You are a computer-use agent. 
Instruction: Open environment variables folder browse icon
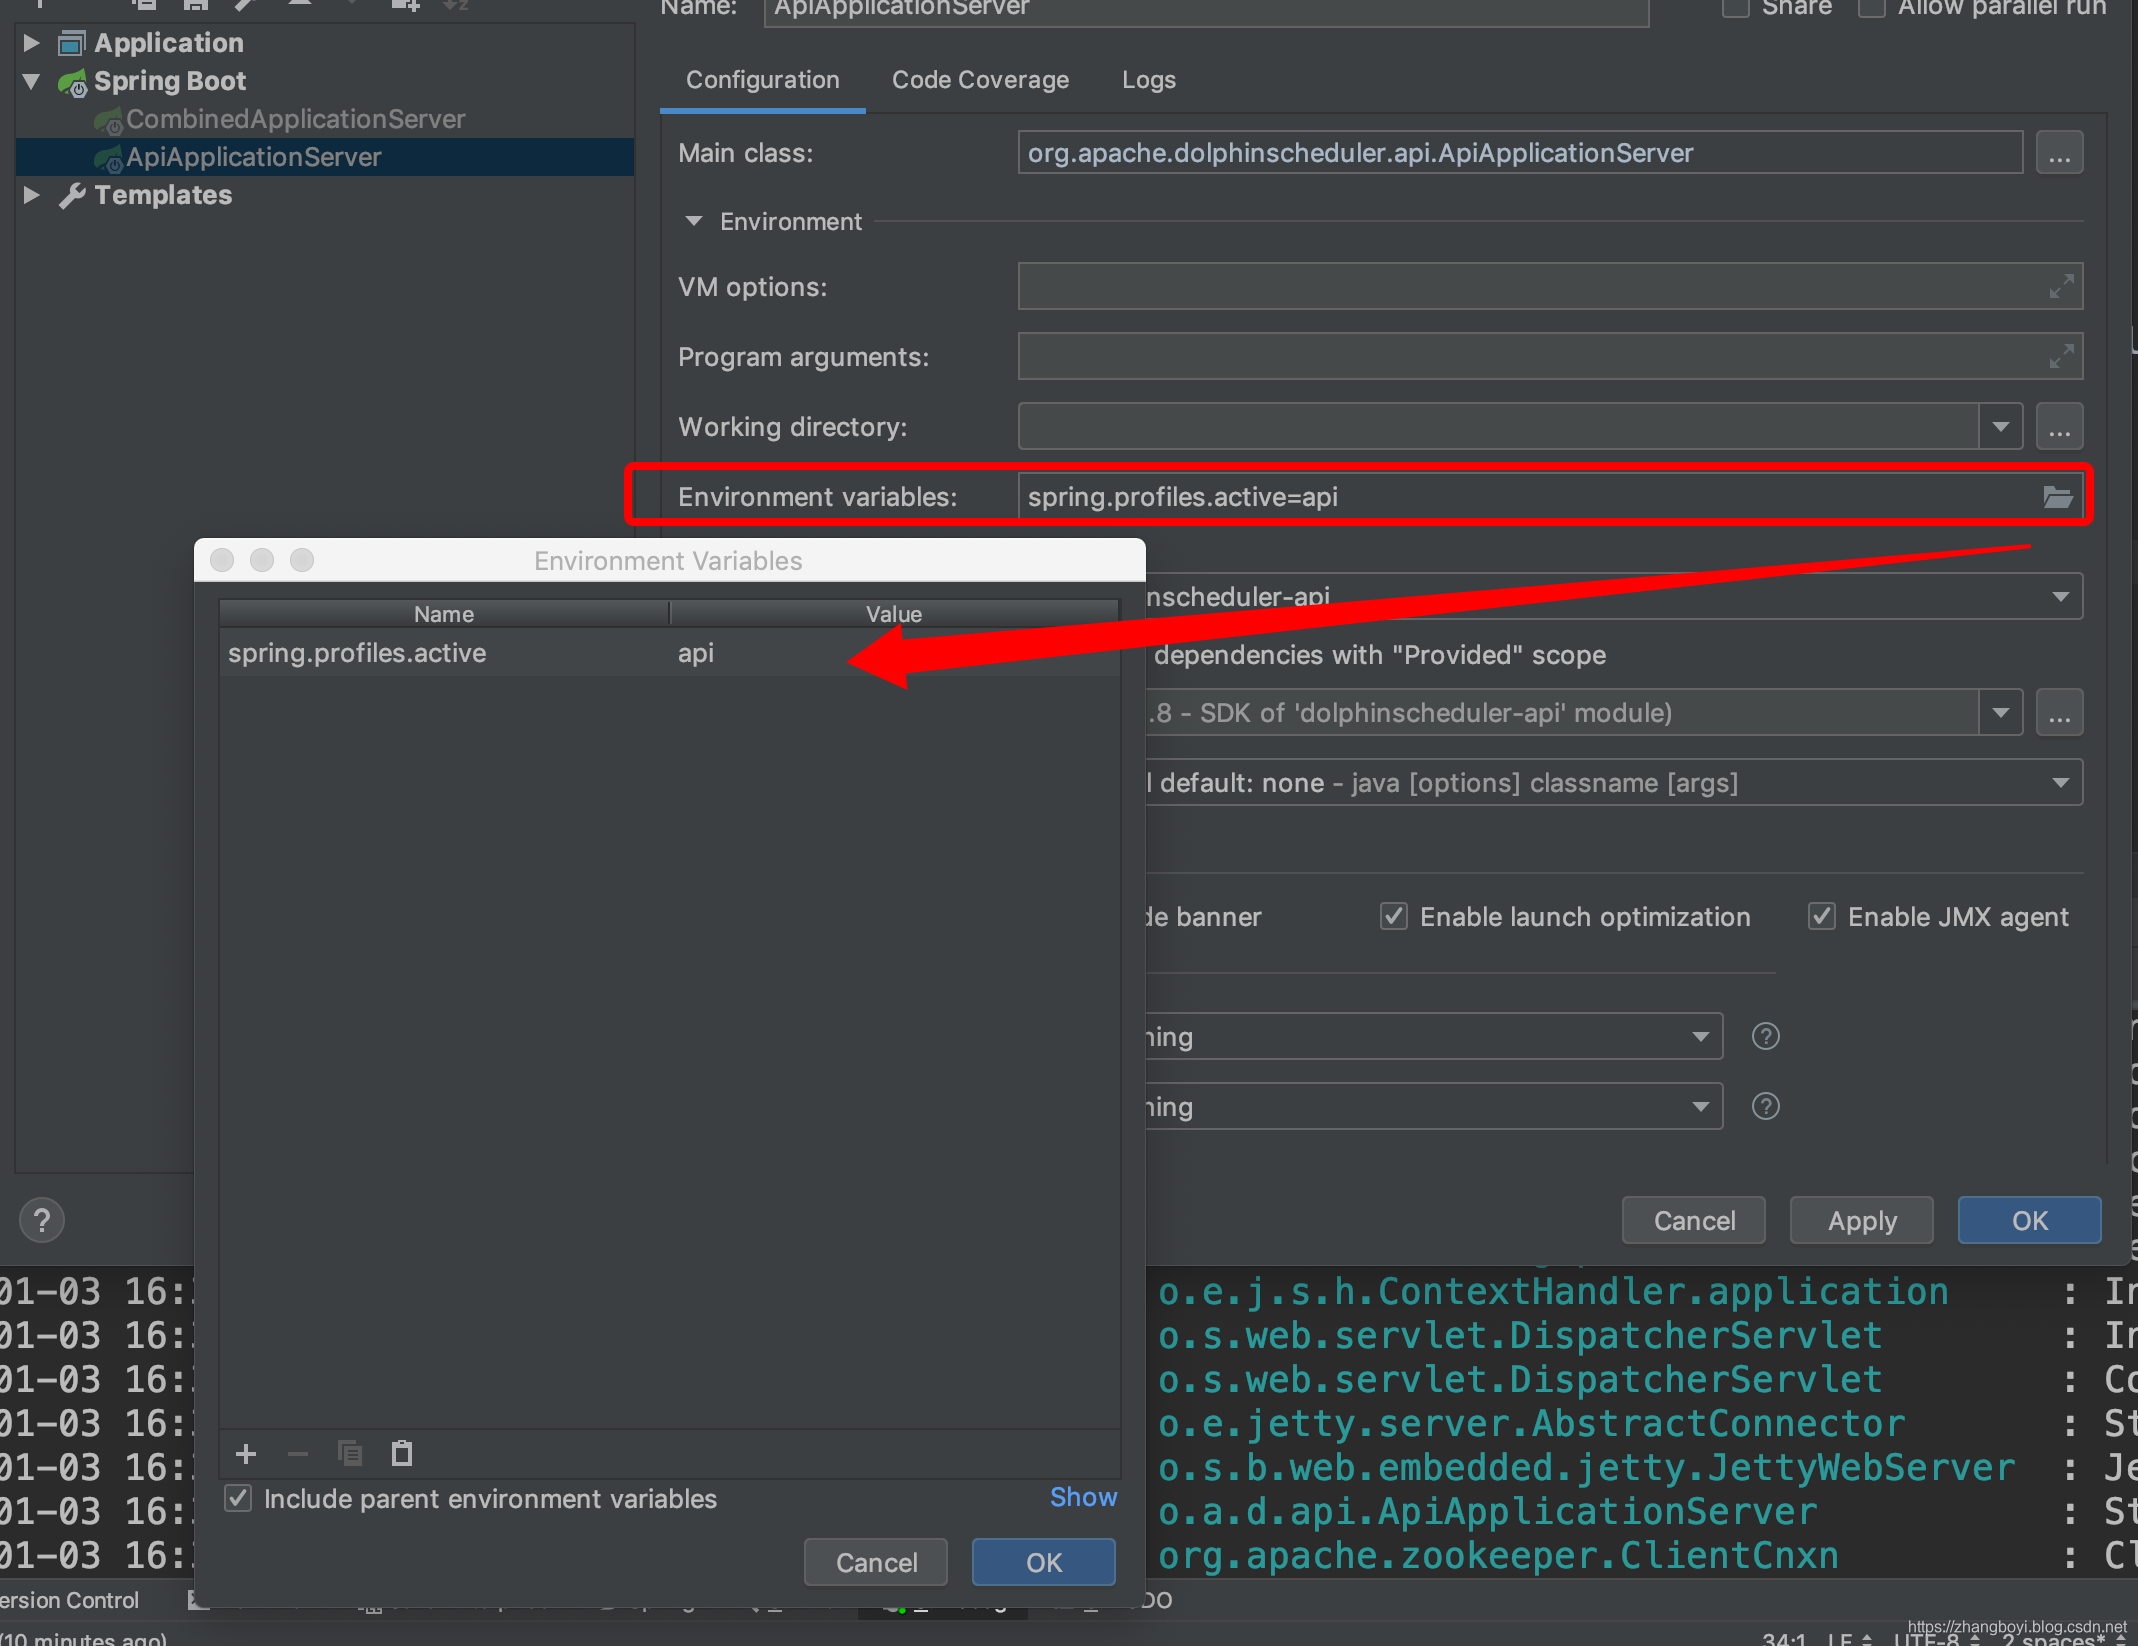(x=2057, y=497)
